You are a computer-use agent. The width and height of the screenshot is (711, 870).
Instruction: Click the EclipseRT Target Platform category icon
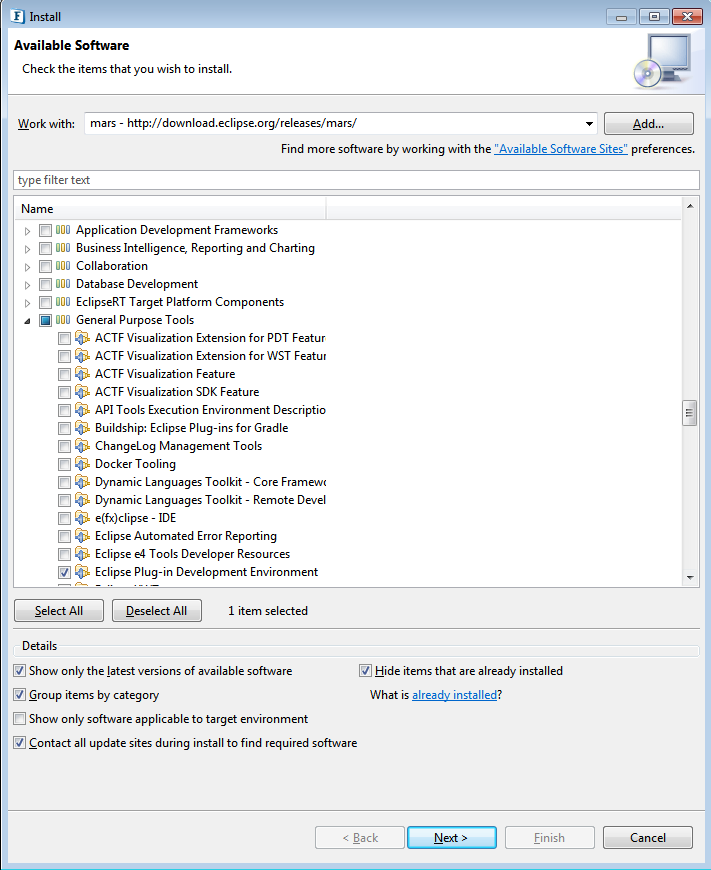point(63,302)
